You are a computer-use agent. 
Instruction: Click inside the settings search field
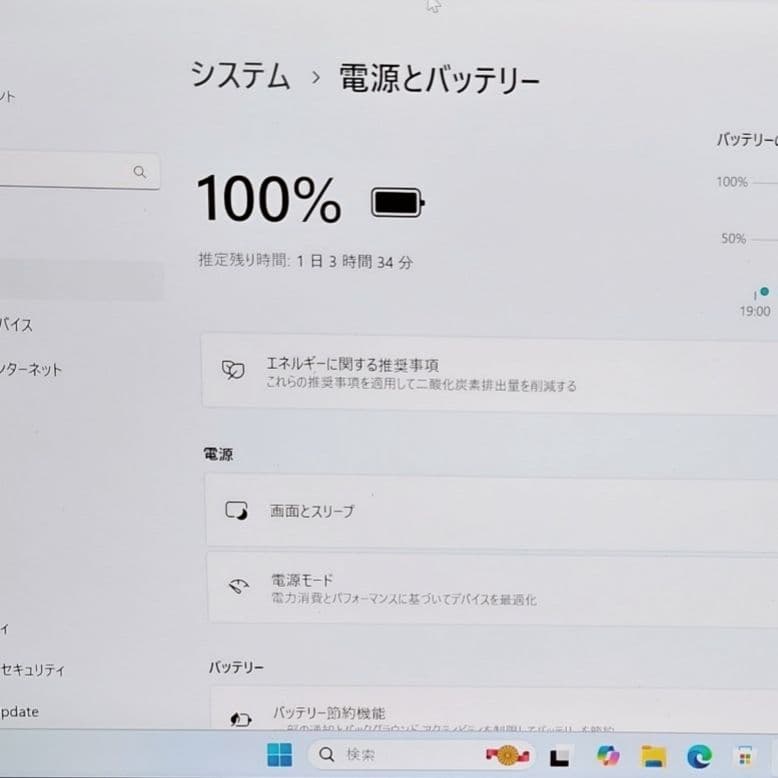tap(79, 172)
